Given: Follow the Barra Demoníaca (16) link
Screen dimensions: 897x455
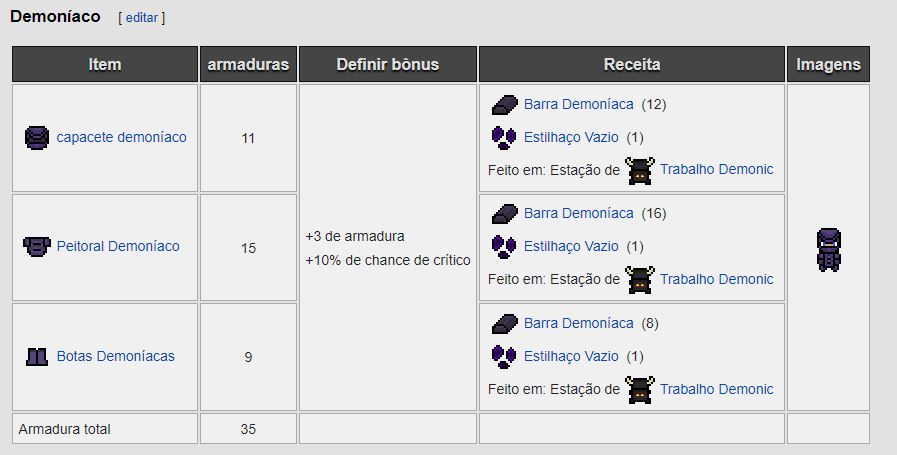Looking at the screenshot, I should coord(578,213).
